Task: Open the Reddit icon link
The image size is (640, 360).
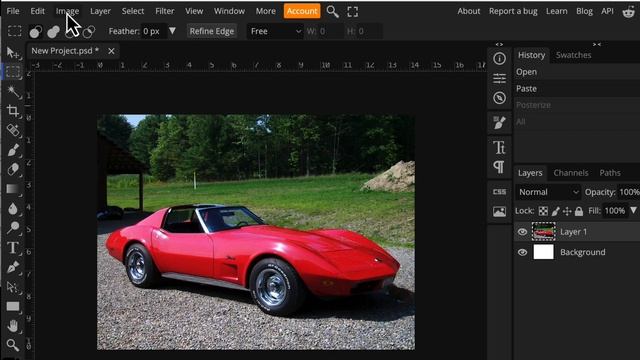Action: point(629,11)
